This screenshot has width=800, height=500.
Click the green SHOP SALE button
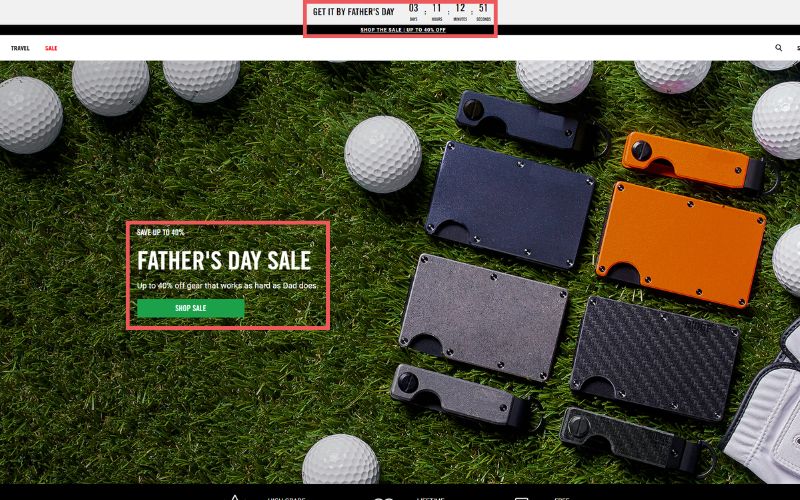pos(191,308)
